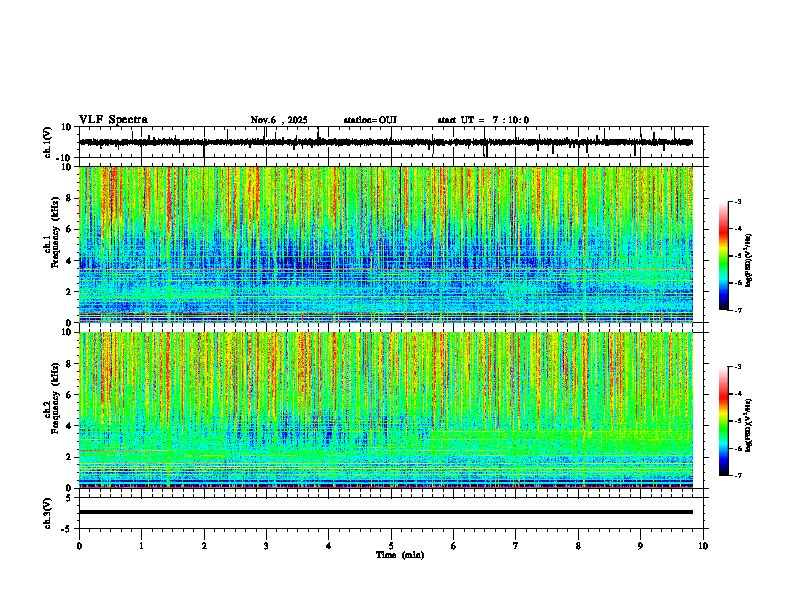Click the "-7" label on ch.2 color scale

pyautogui.click(x=738, y=475)
